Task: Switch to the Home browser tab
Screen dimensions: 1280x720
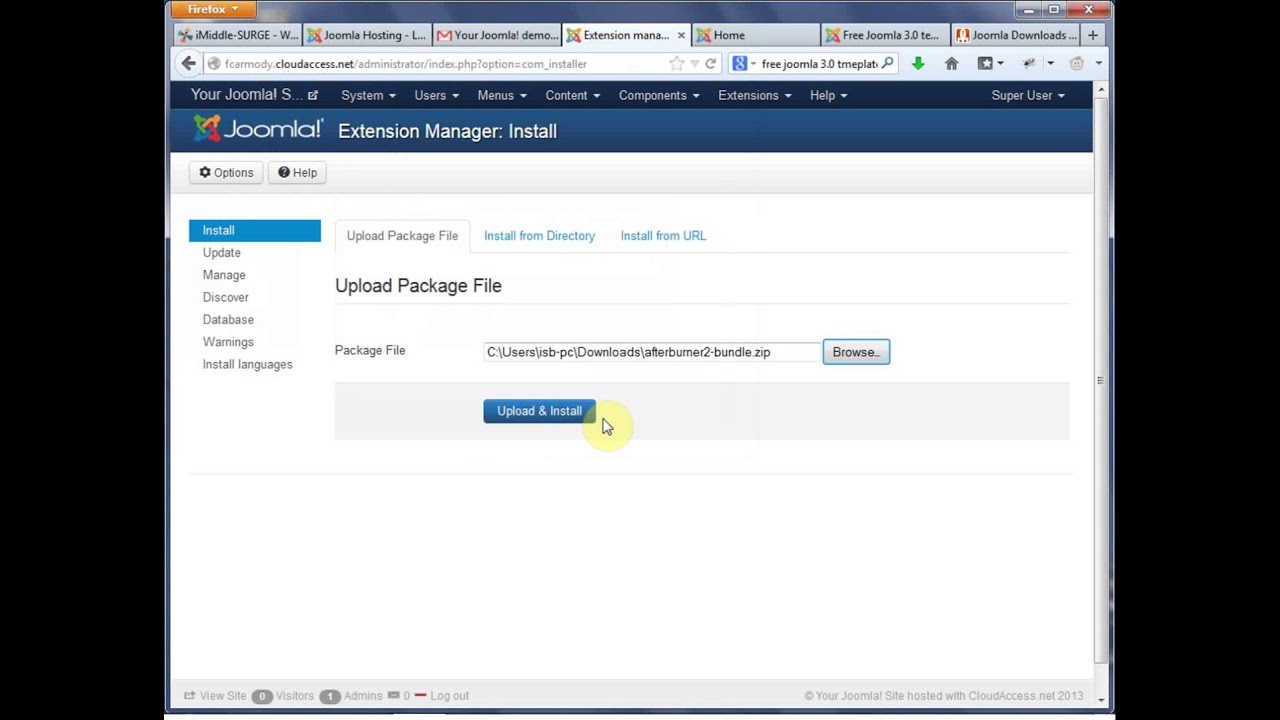Action: coord(755,35)
